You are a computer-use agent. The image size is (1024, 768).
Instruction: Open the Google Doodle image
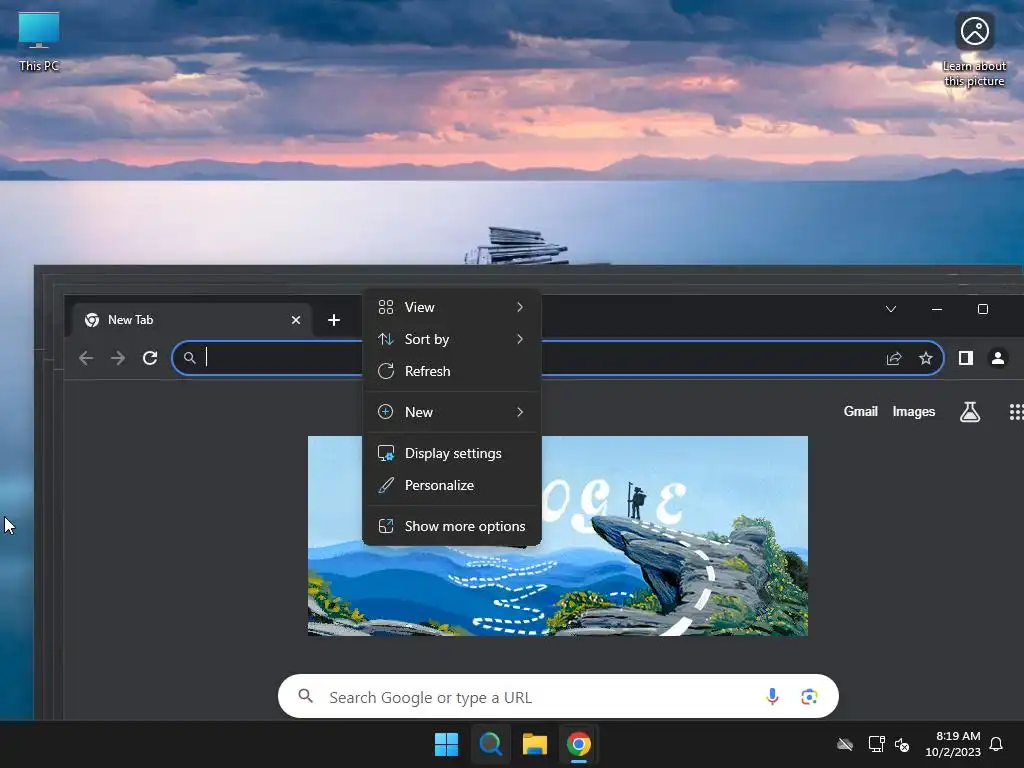[558, 536]
